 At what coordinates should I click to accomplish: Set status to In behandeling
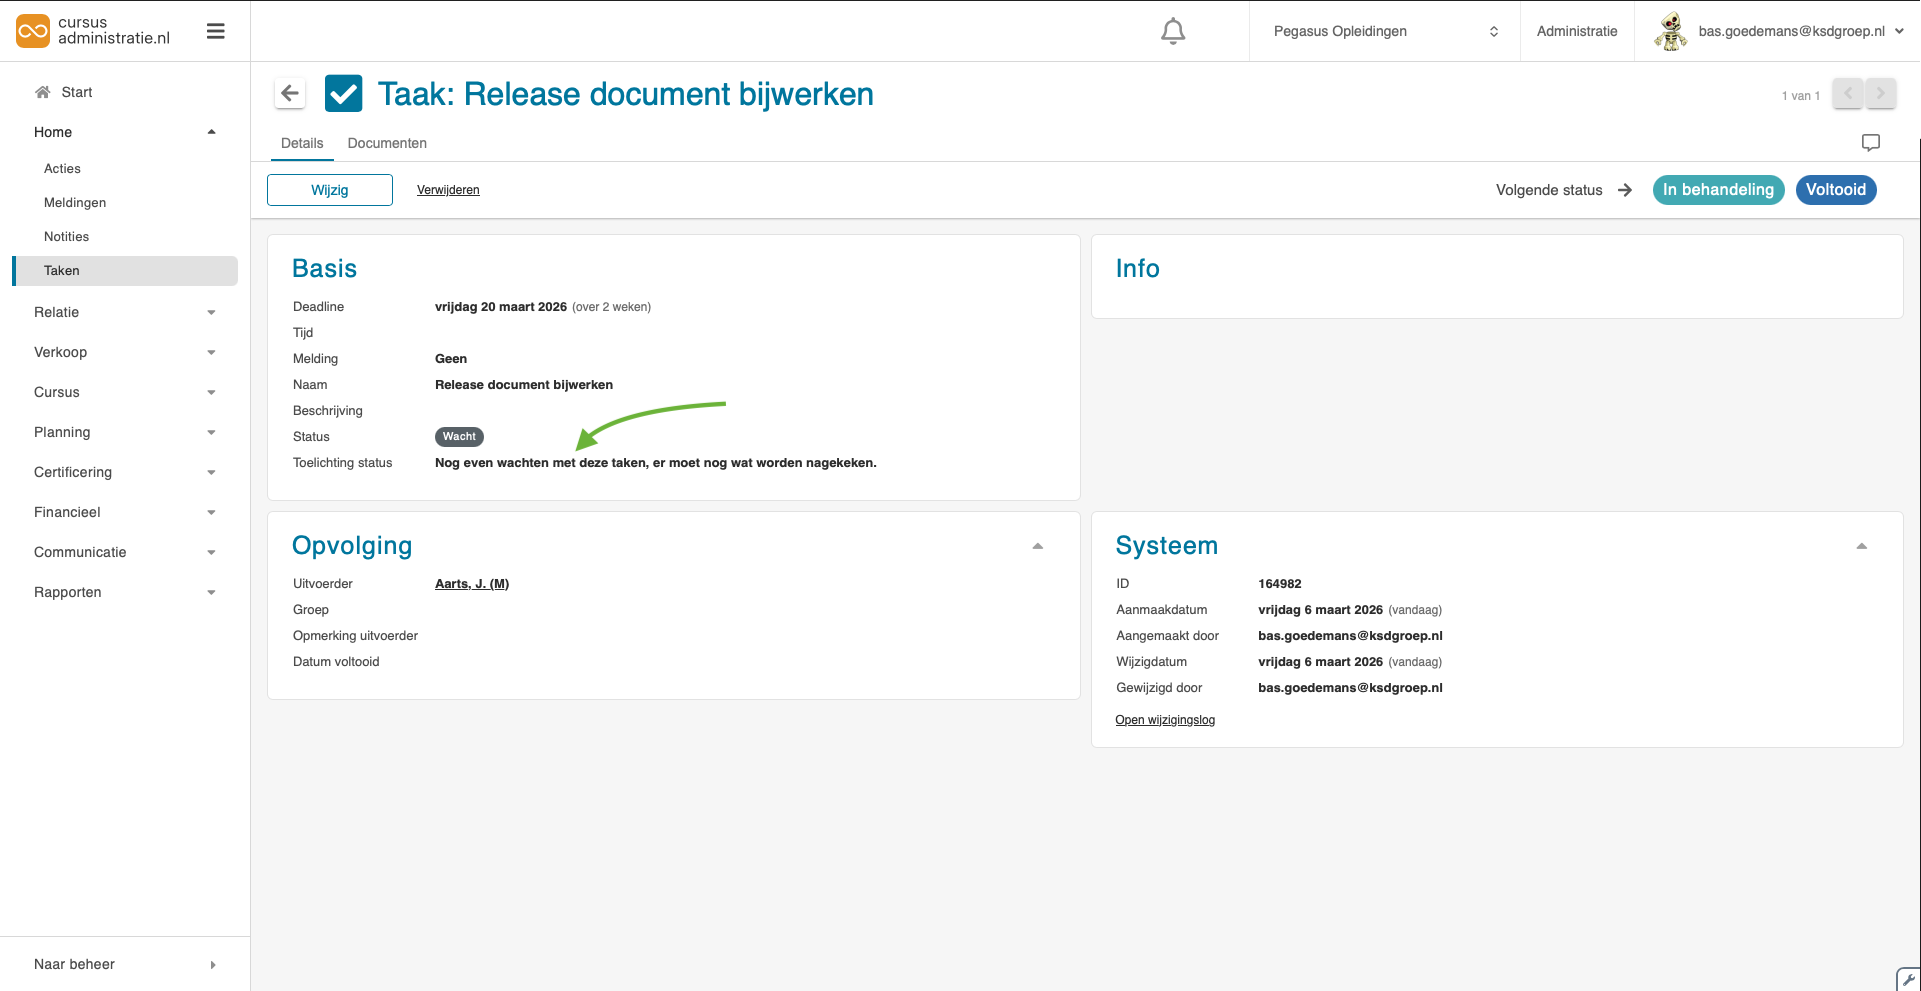click(x=1717, y=190)
